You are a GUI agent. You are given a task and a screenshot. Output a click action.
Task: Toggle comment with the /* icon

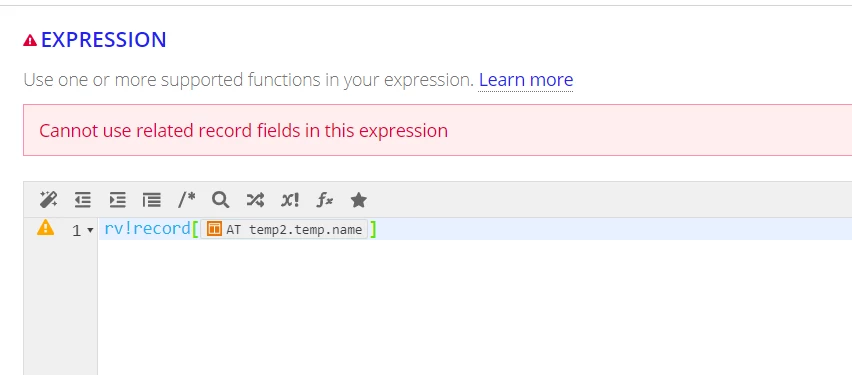point(186,200)
